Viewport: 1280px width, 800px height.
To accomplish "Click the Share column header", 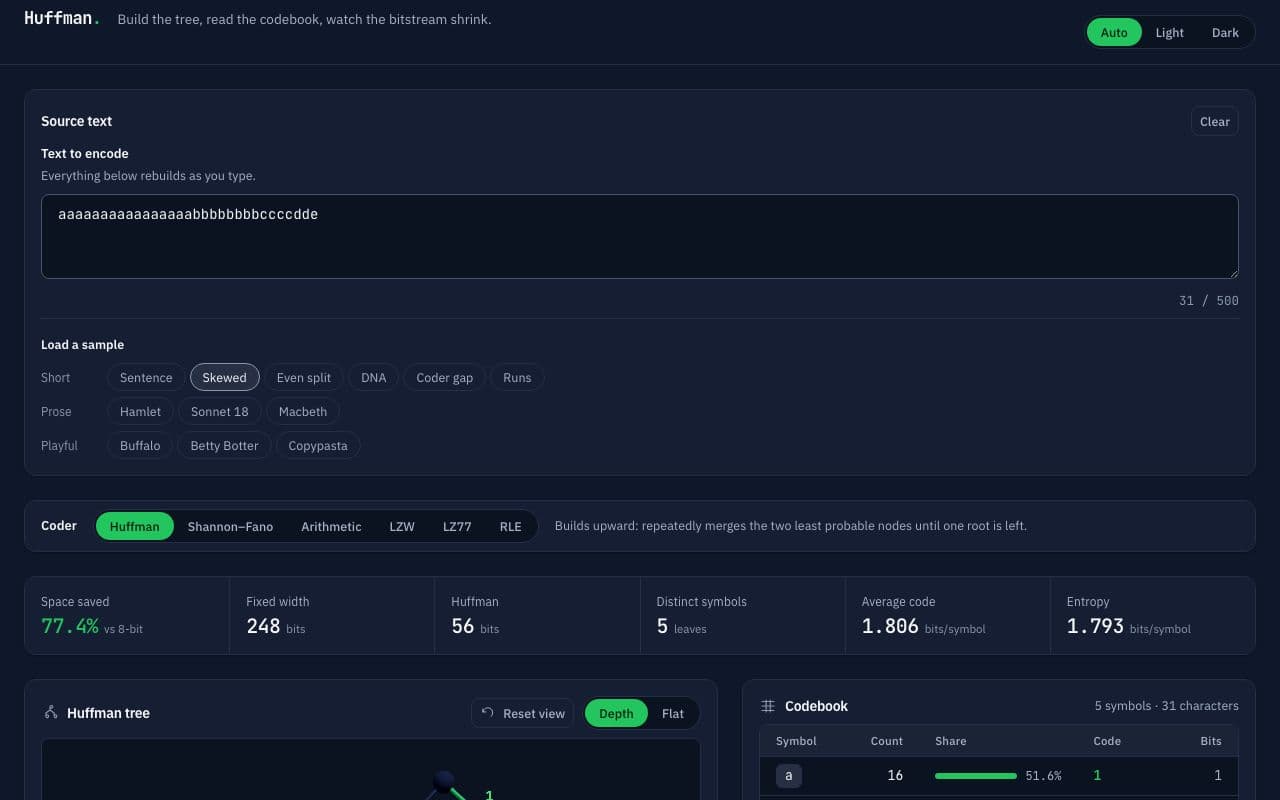I will point(951,741).
